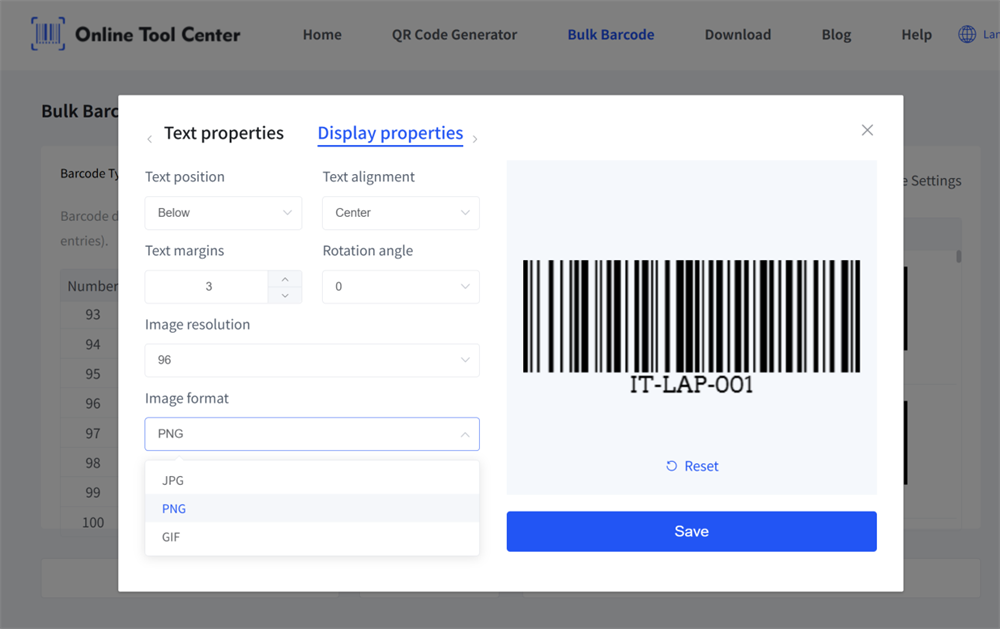Open the Text alignment dropdown
Viewport: 1000px width, 629px height.
click(x=400, y=213)
